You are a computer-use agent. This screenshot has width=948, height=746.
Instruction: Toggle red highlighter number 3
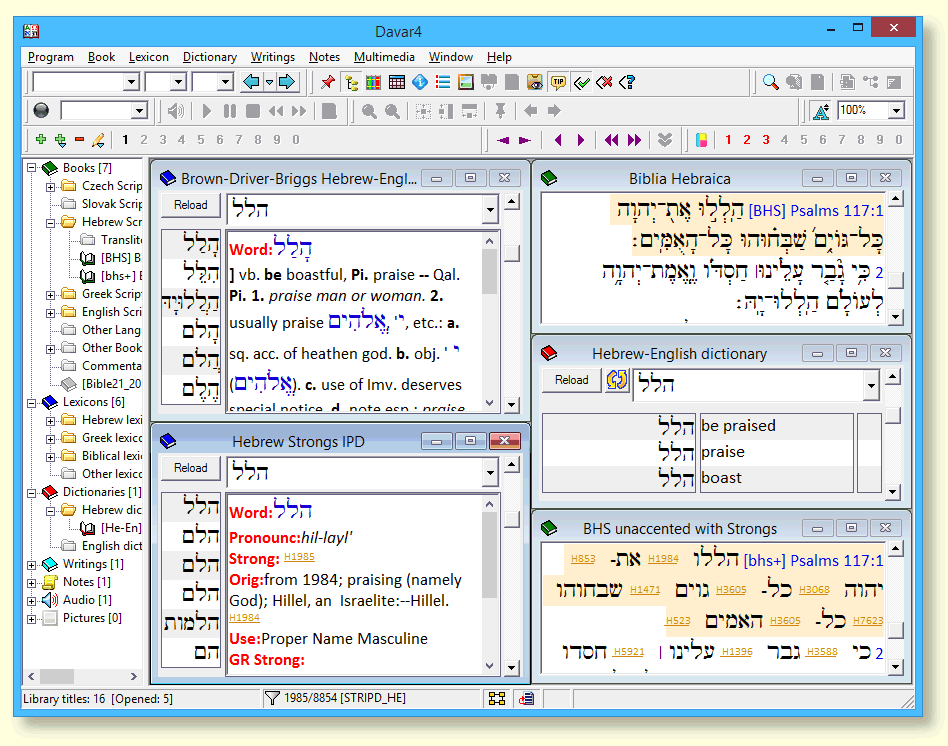coord(766,140)
